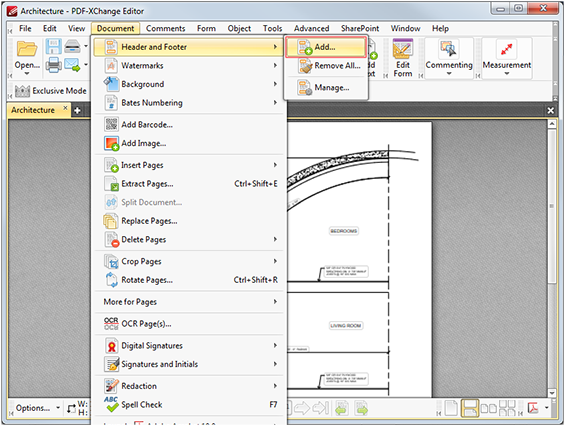Click the Exclusive Mode icon
565x426 pixels.
pyautogui.click(x=22, y=91)
